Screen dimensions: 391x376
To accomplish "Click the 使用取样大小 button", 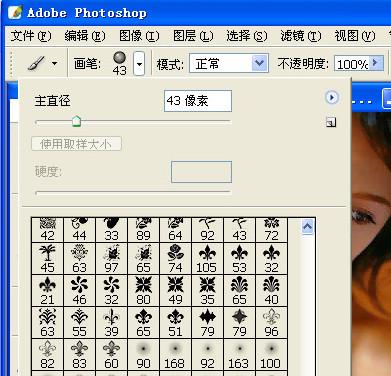I will coord(76,144).
